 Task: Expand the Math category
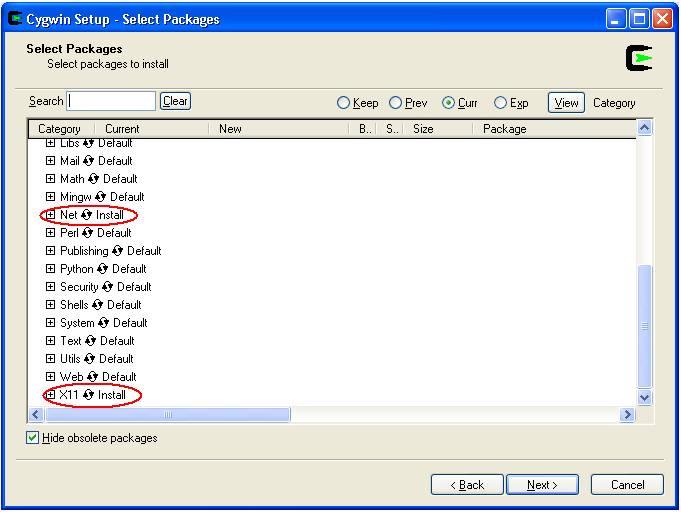(50, 179)
